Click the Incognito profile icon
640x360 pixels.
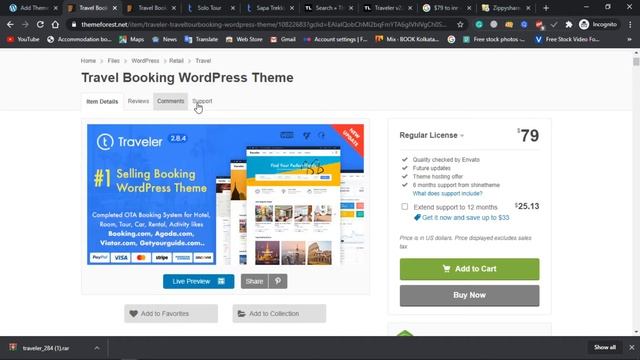point(598,24)
